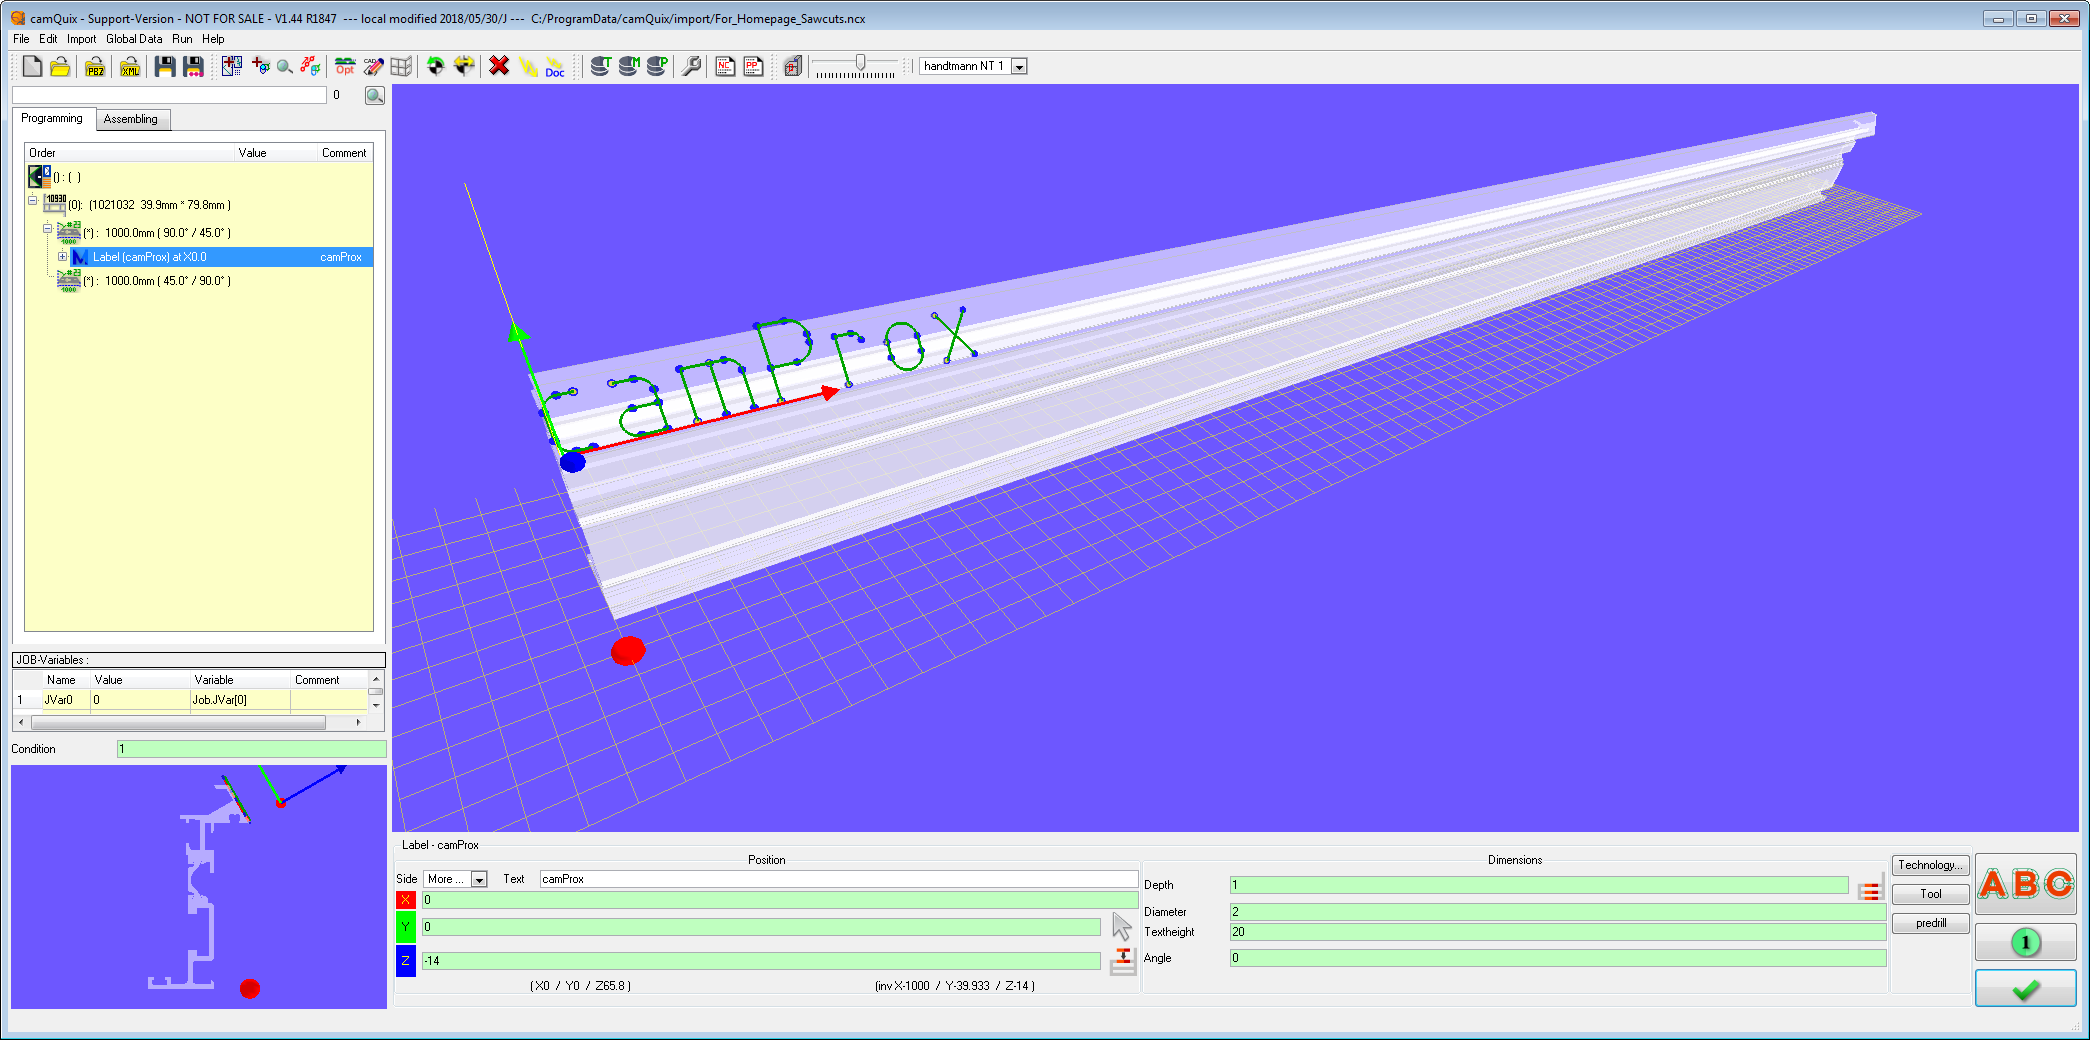
Task: Select the Label (camProx) at X0.0 row
Action: pyautogui.click(x=220, y=257)
